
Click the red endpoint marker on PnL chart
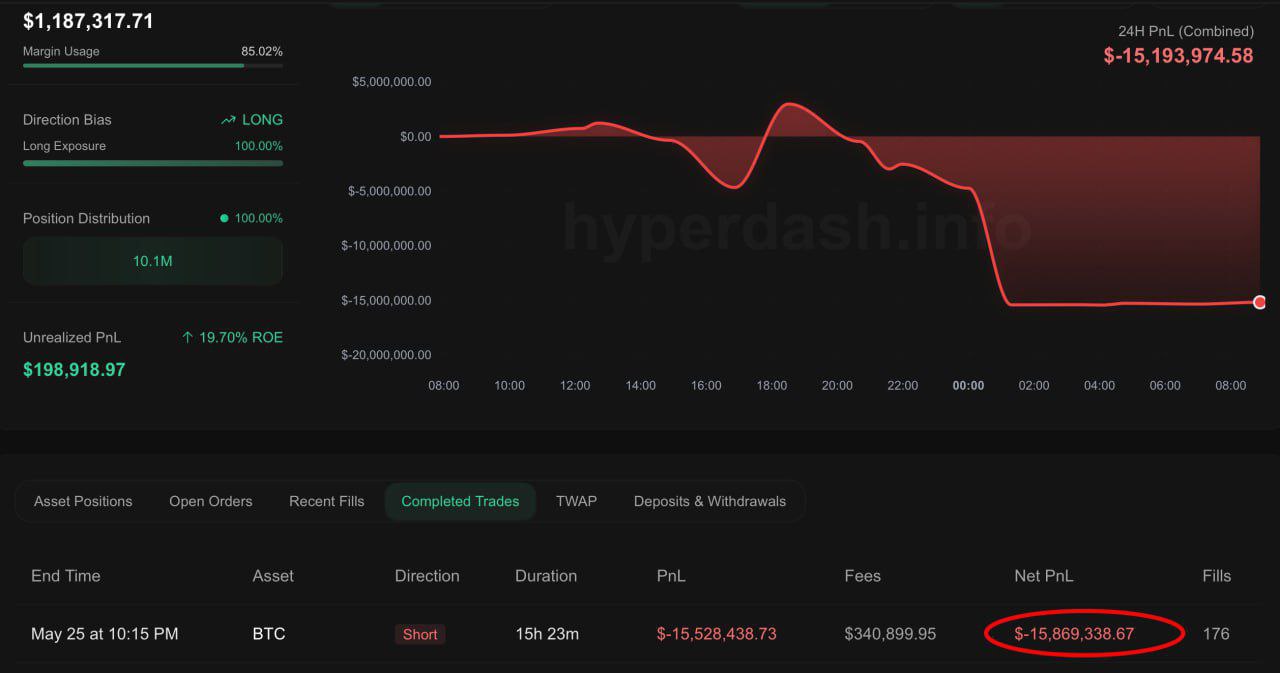tap(1259, 302)
